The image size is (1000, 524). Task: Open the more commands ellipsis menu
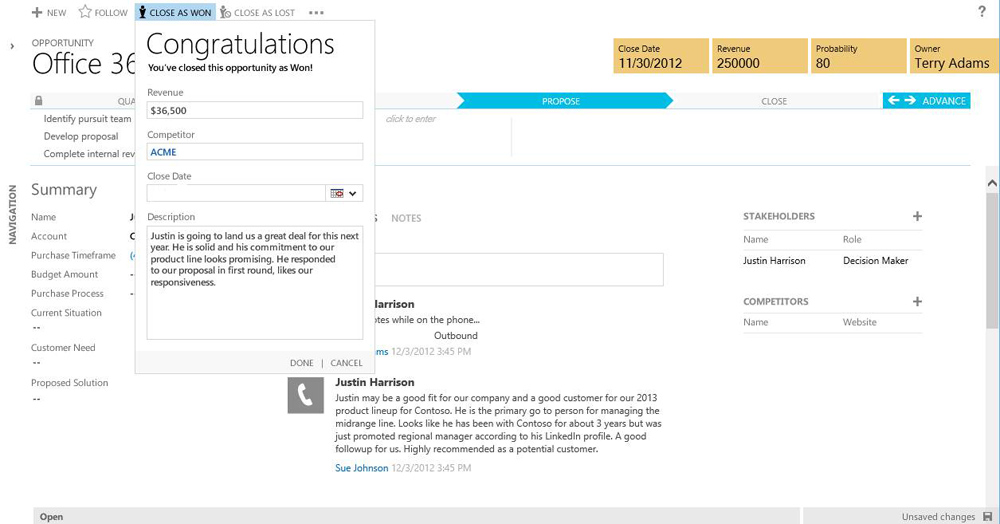pyautogui.click(x=316, y=13)
